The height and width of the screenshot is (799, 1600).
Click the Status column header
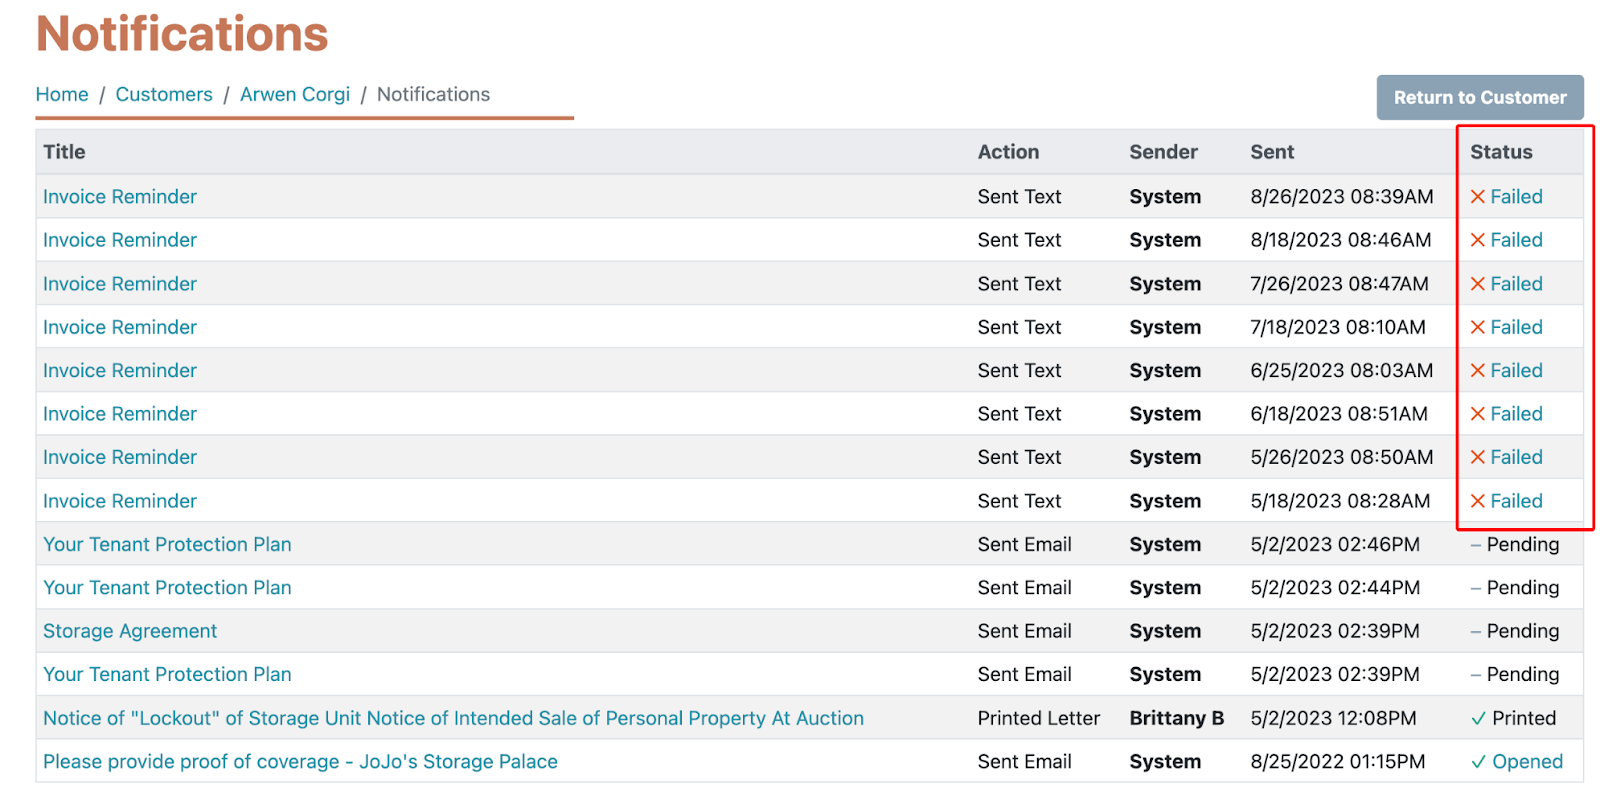coord(1501,152)
